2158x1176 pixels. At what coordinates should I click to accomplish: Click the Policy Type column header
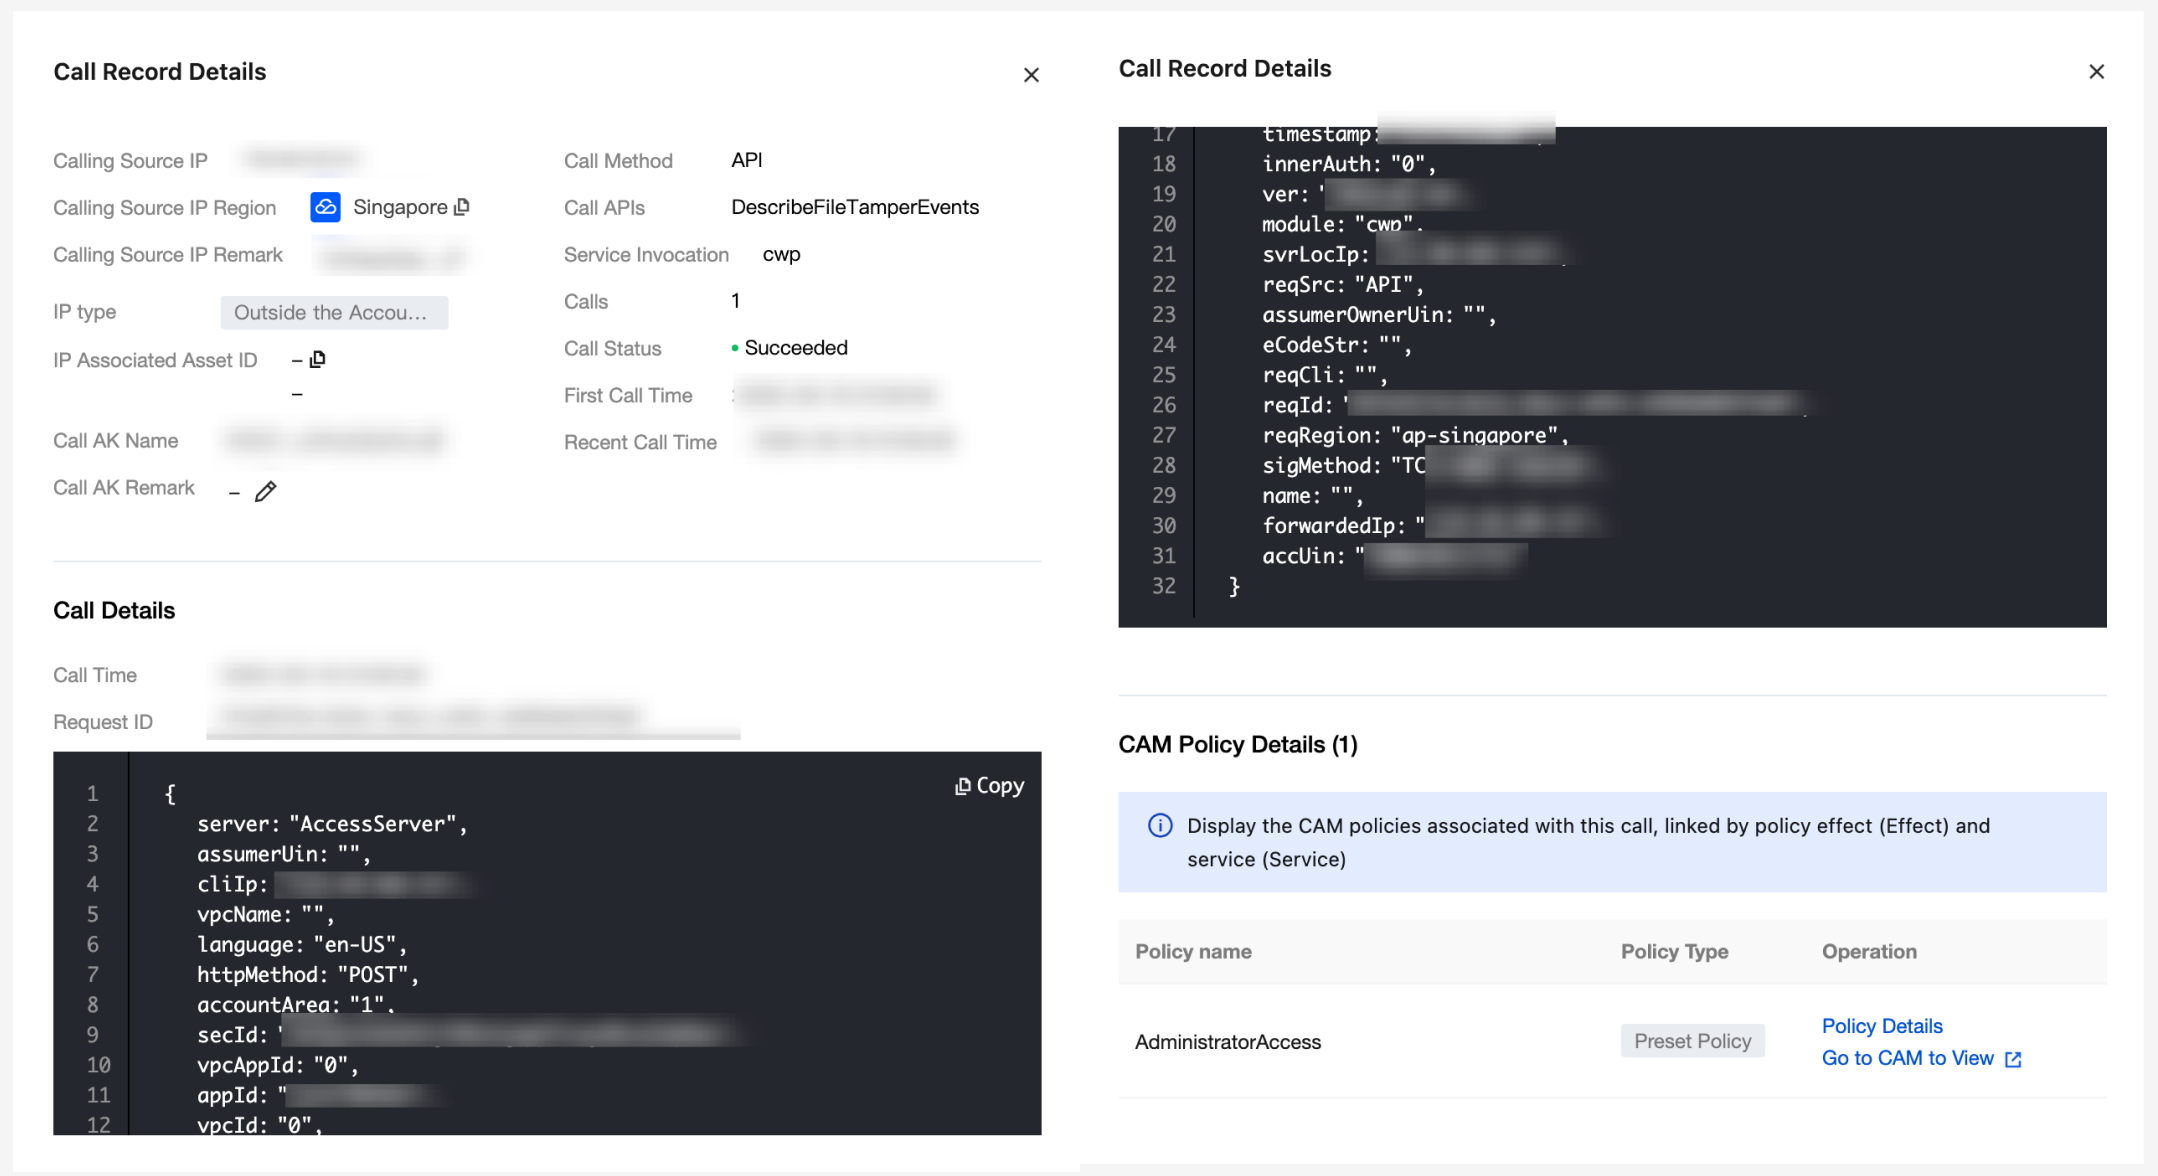(1674, 952)
